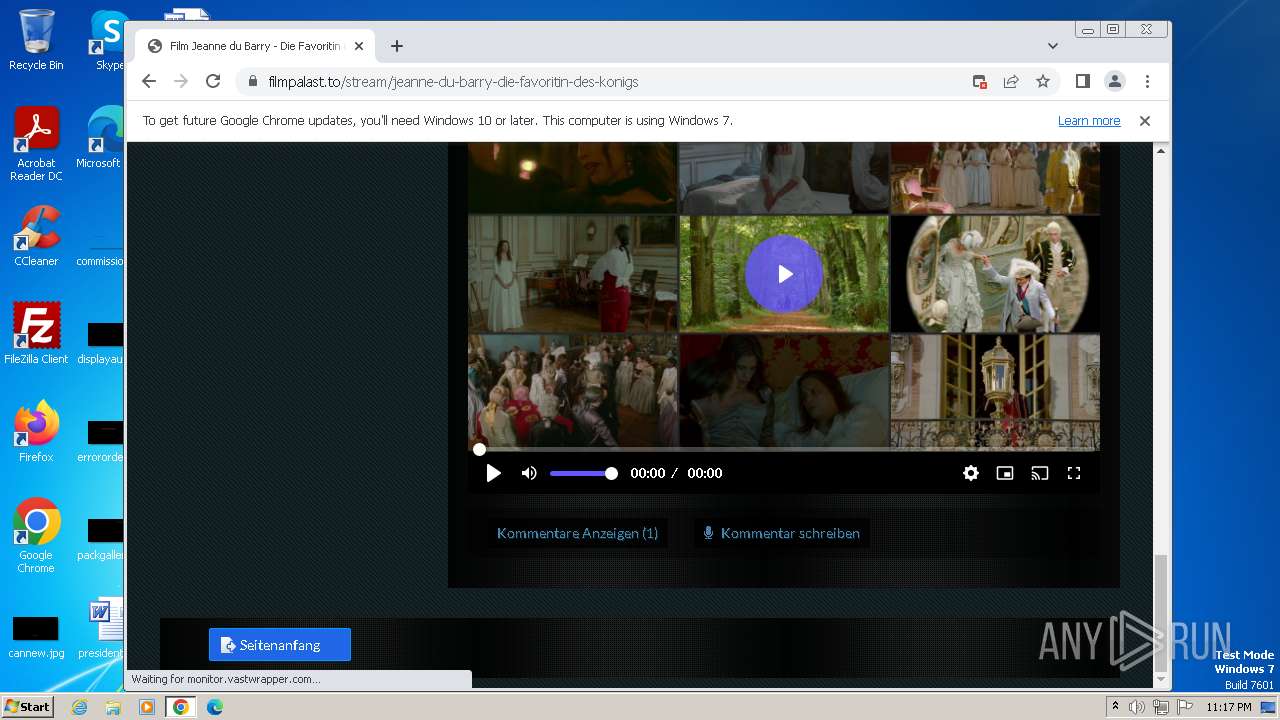The width and height of the screenshot is (1280, 720).
Task: Open the Windows Start menu
Action: point(27,706)
